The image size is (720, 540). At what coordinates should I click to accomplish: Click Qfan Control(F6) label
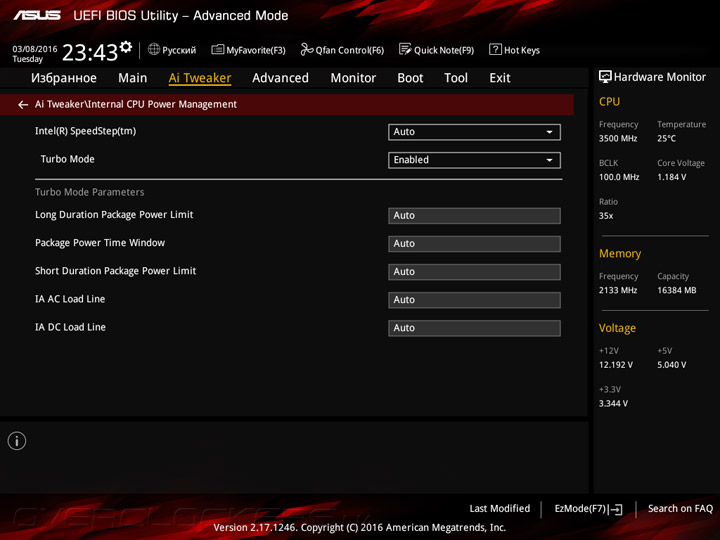349,50
